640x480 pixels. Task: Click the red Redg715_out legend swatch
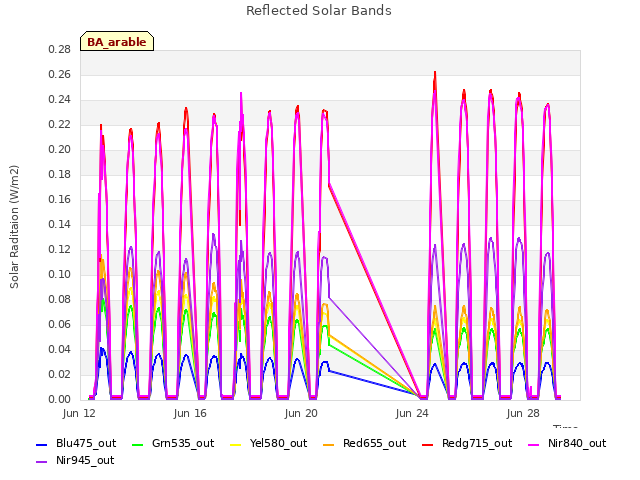click(427, 444)
